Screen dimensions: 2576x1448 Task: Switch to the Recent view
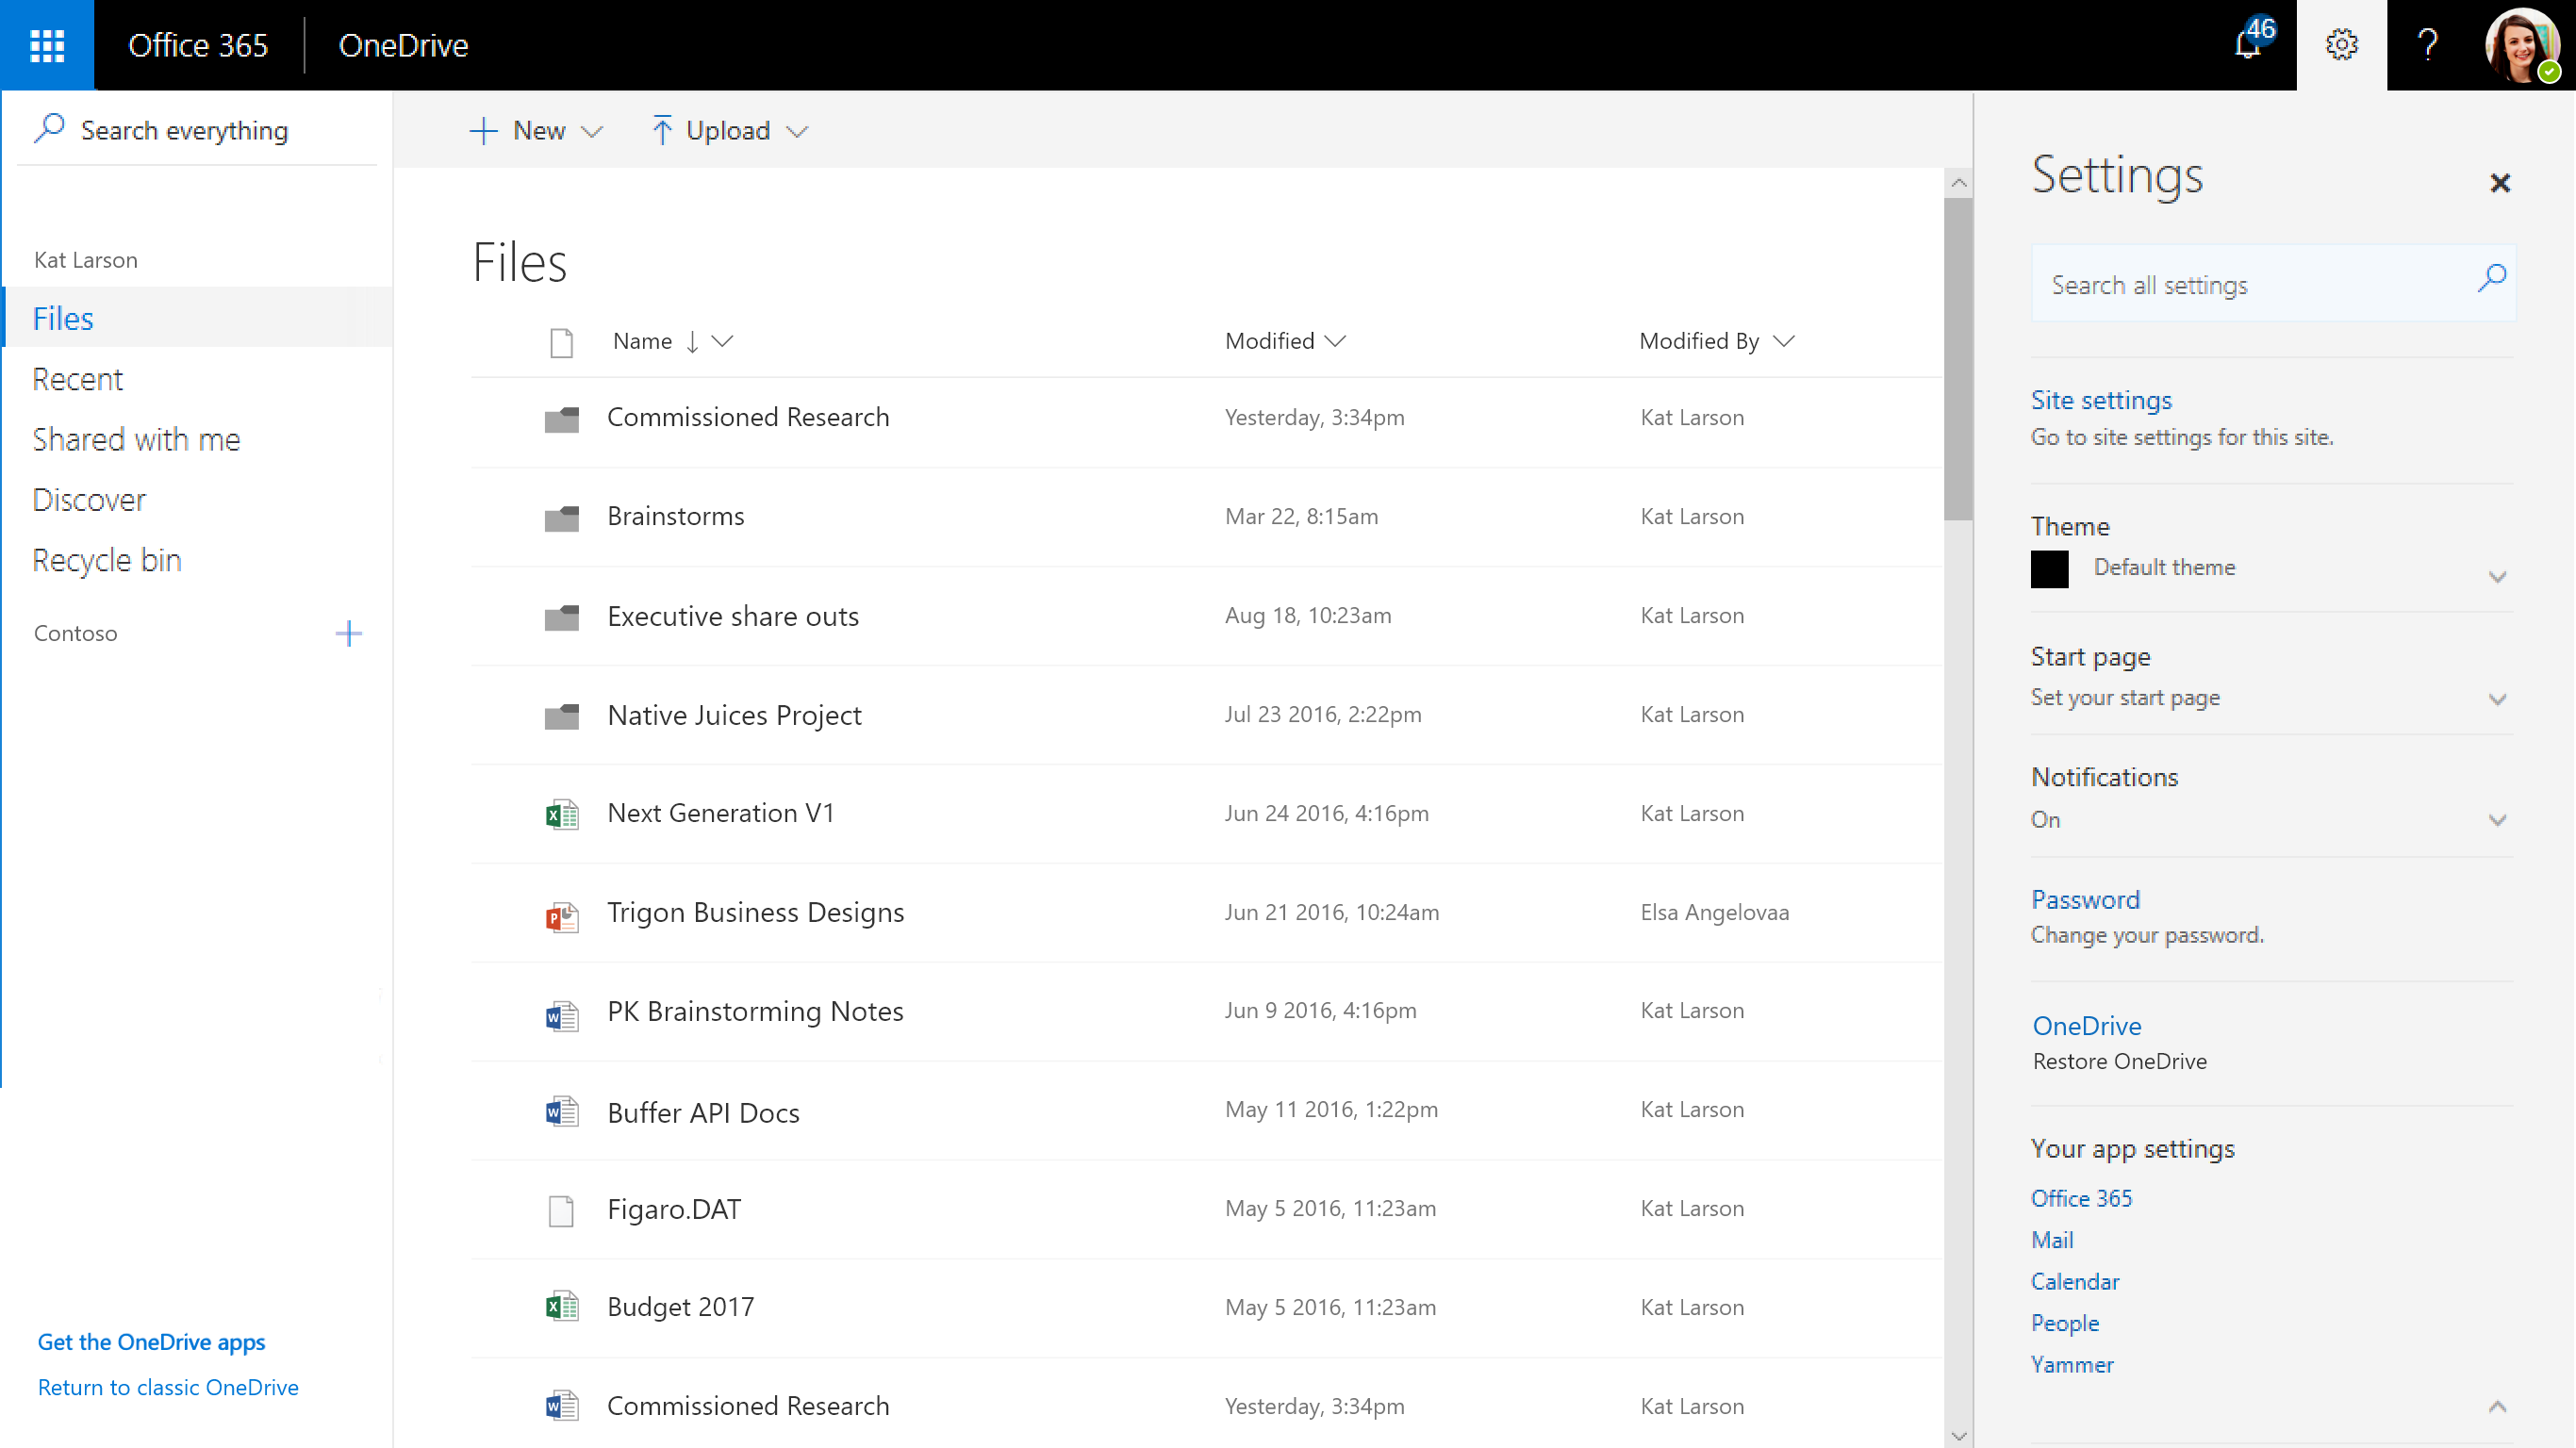pos(78,378)
